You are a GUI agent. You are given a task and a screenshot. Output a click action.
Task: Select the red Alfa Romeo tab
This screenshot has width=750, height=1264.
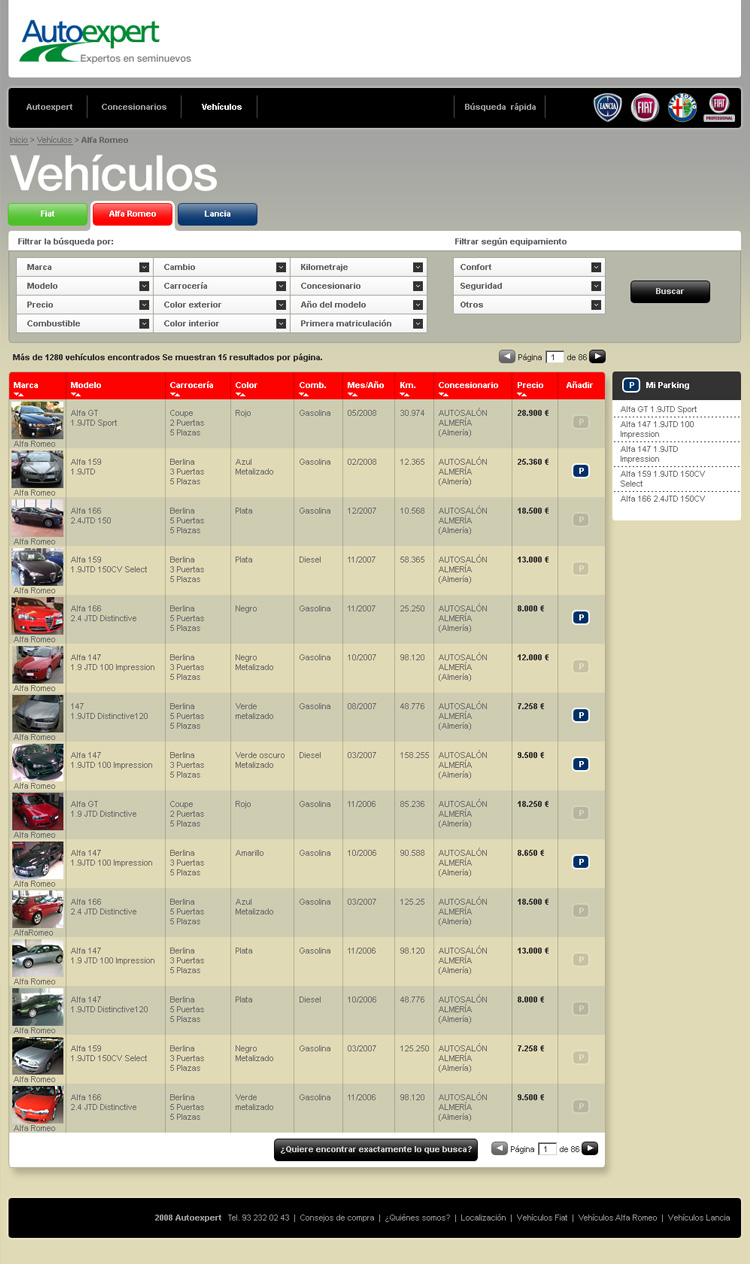pyautogui.click(x=133, y=214)
